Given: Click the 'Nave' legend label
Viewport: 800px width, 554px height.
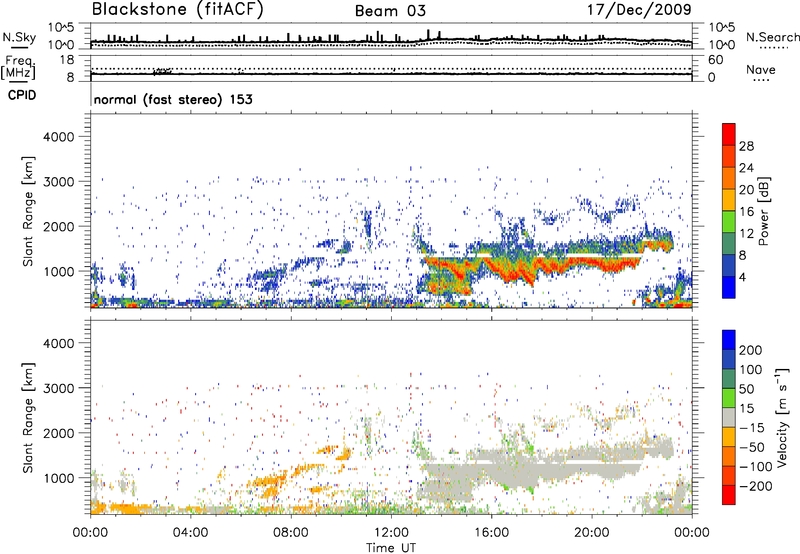Looking at the screenshot, I should 761,69.
